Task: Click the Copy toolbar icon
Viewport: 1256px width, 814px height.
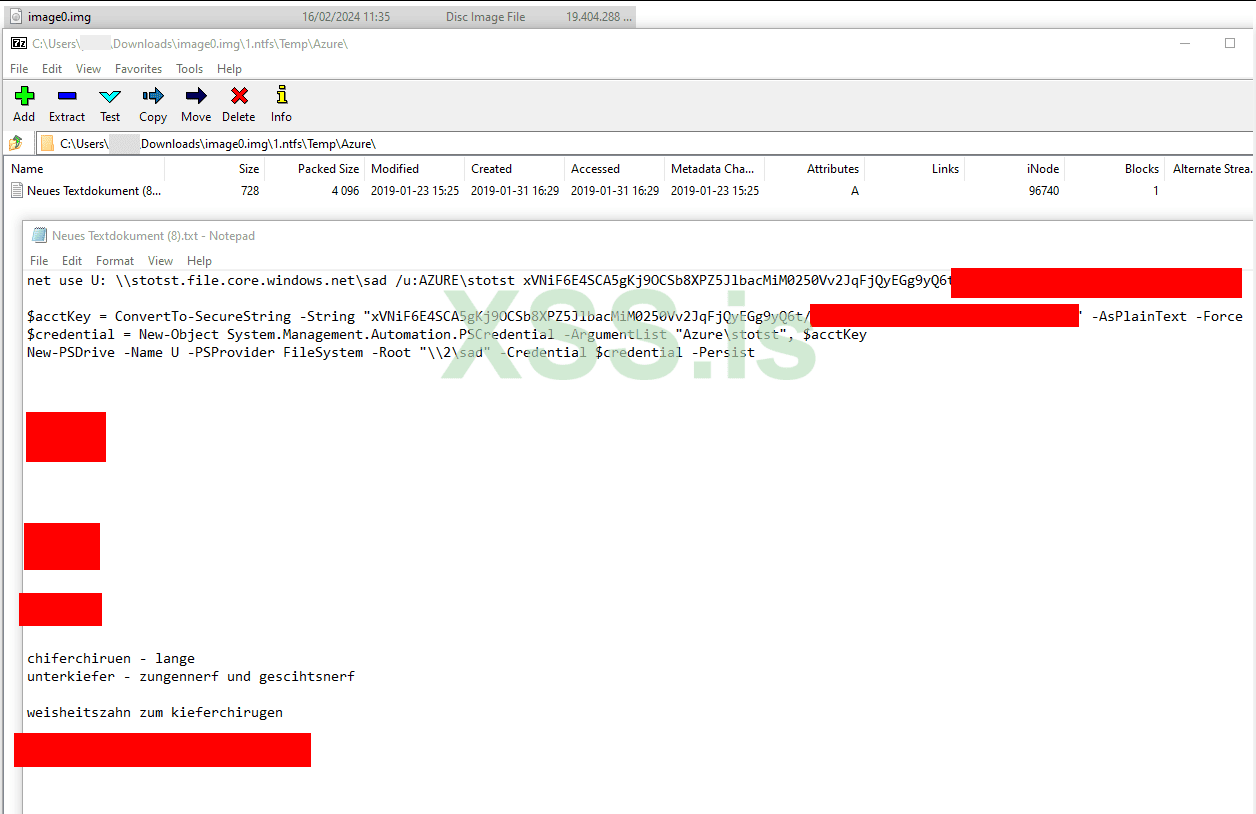Action: 153,96
